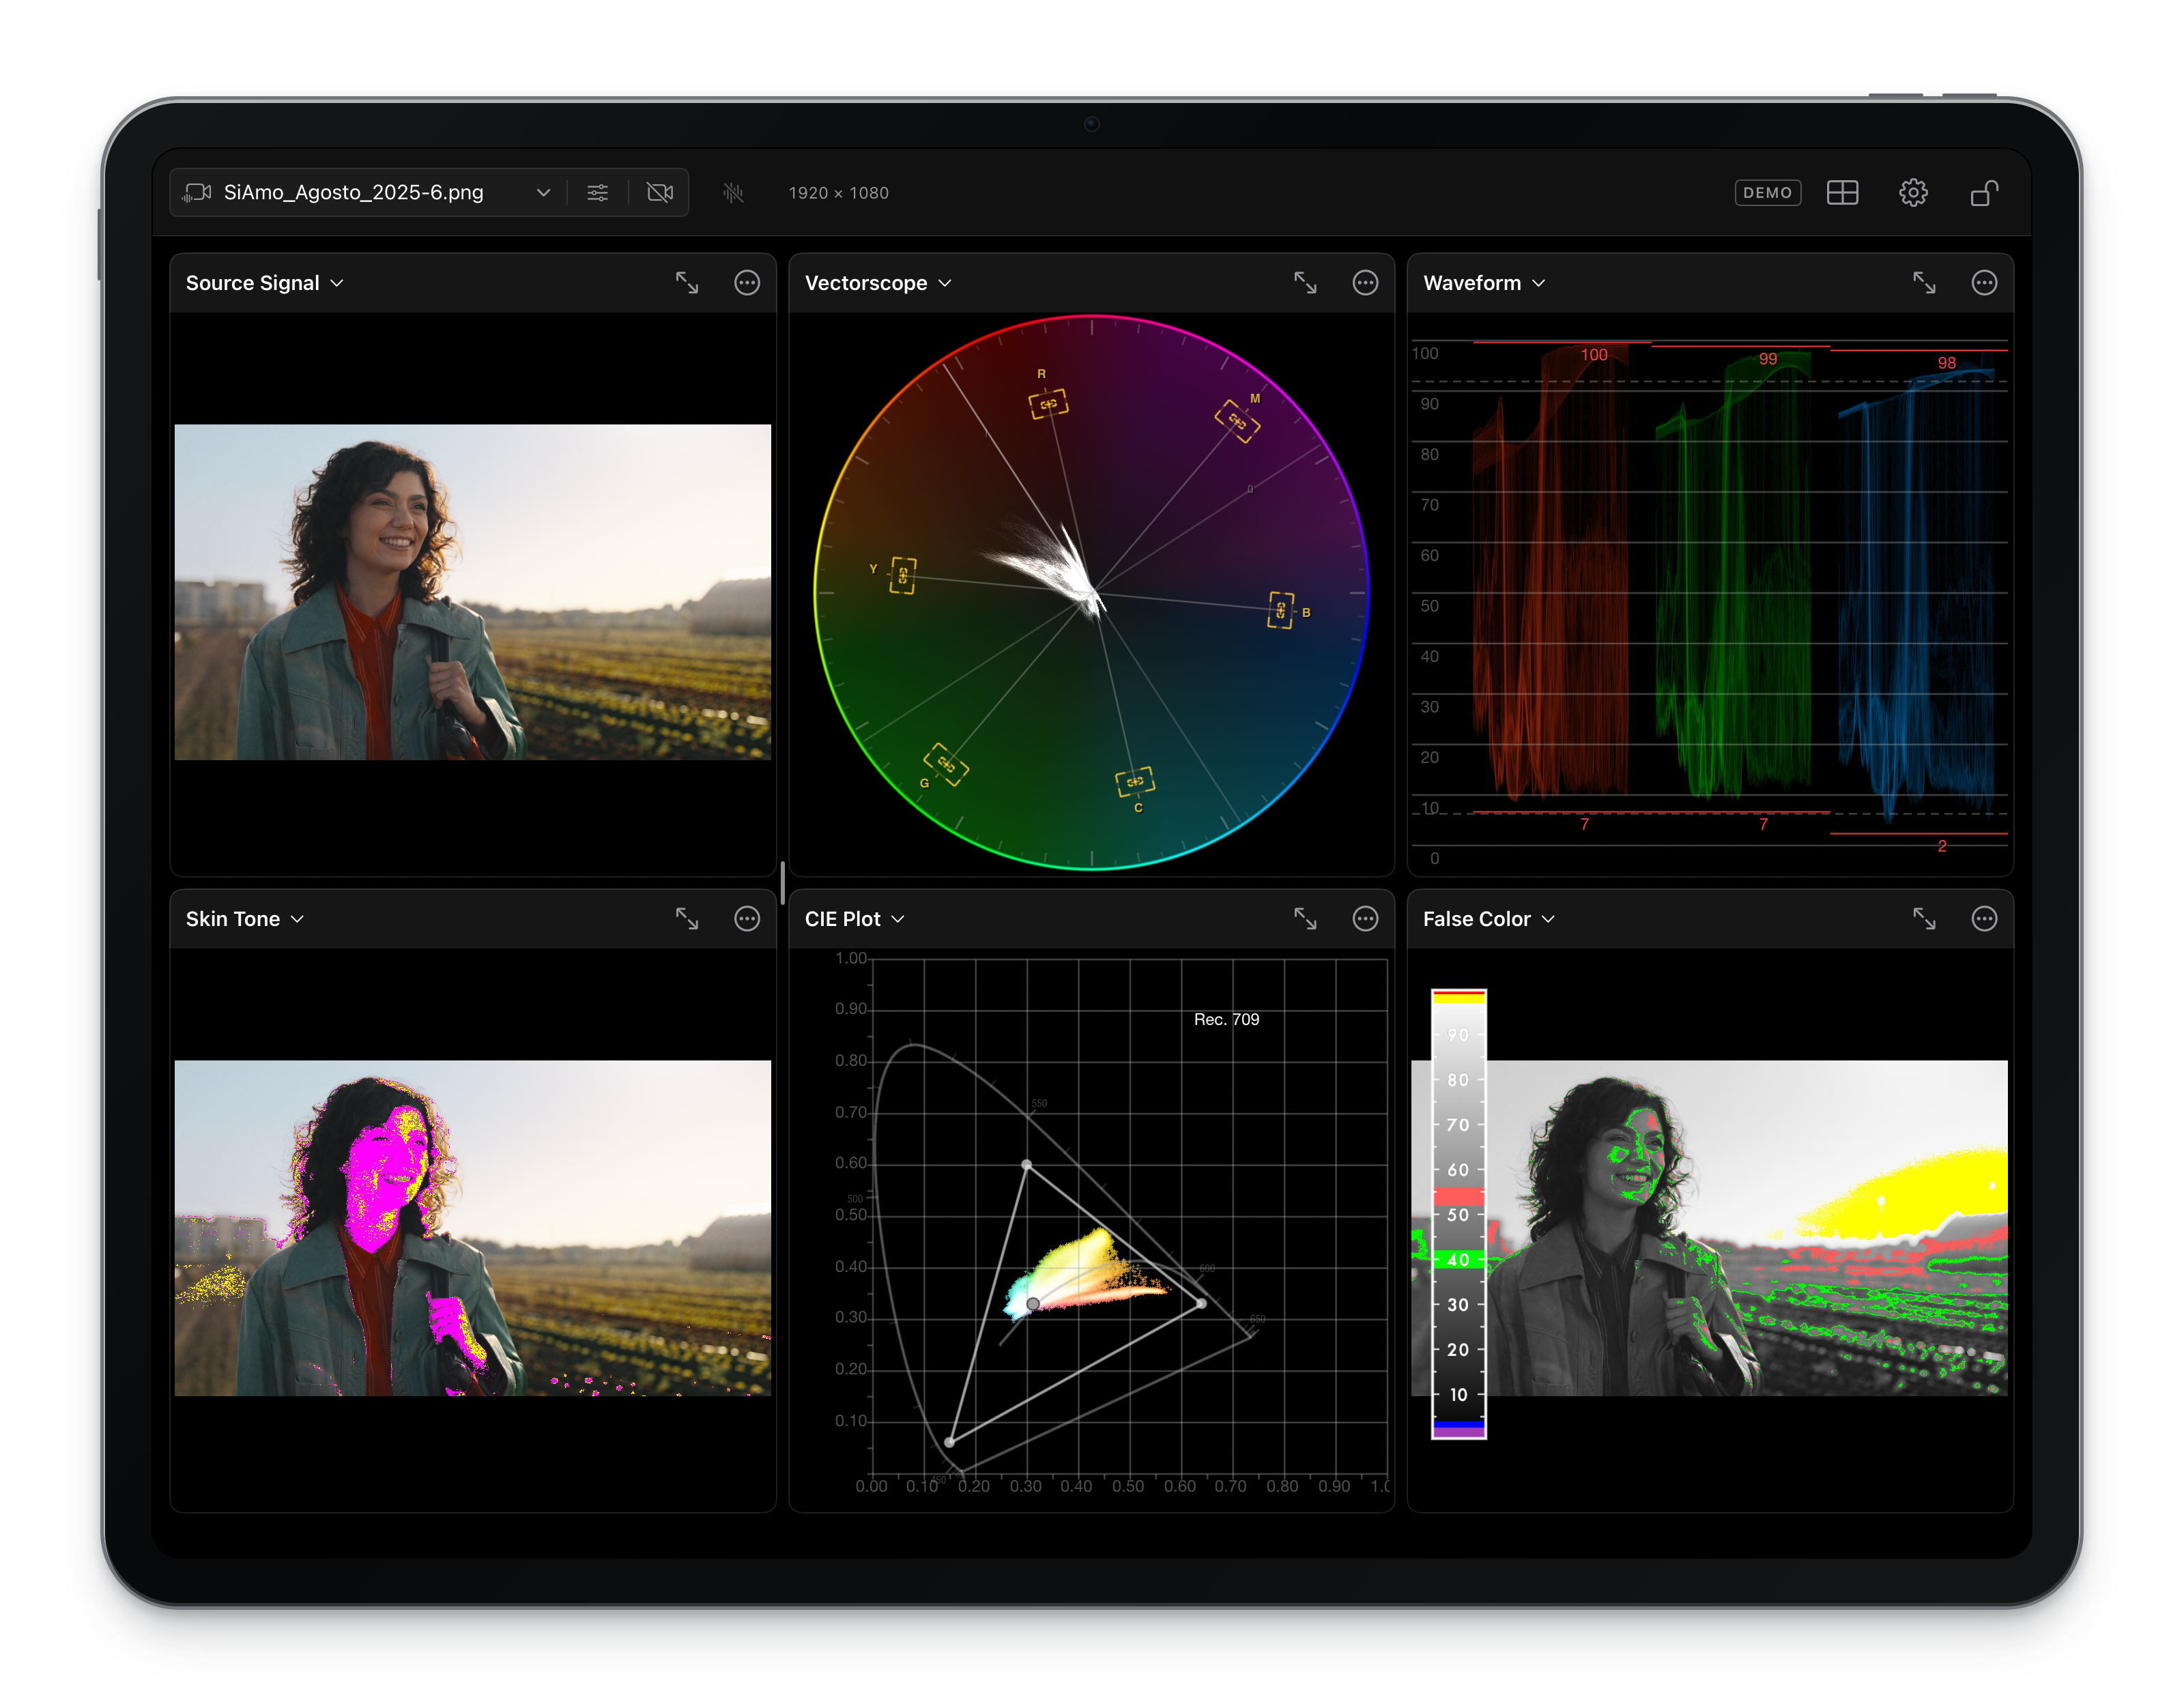Expand the False Color panel to fullscreen

point(1924,919)
